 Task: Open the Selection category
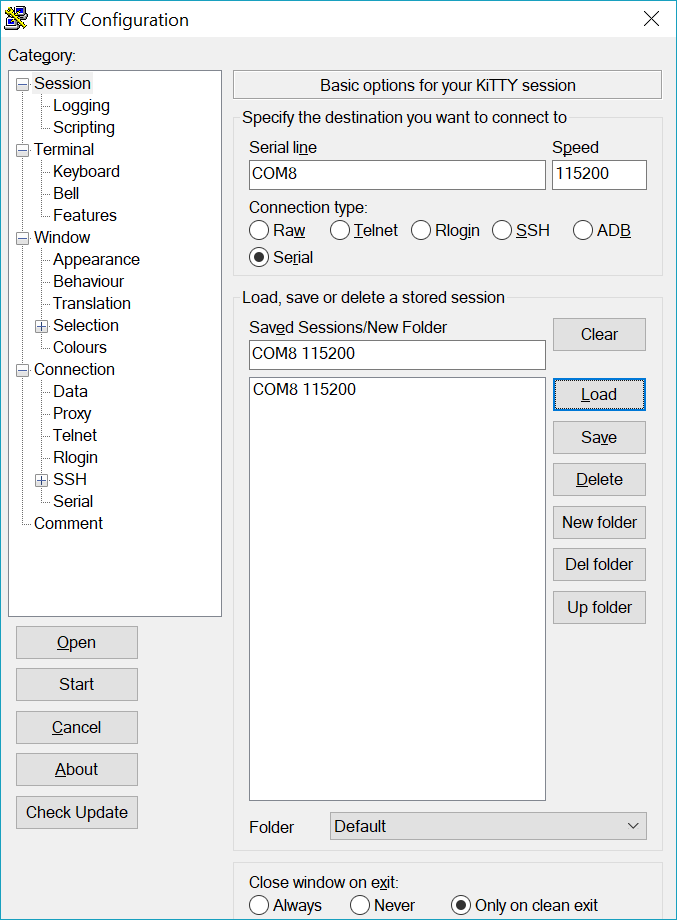(86, 326)
